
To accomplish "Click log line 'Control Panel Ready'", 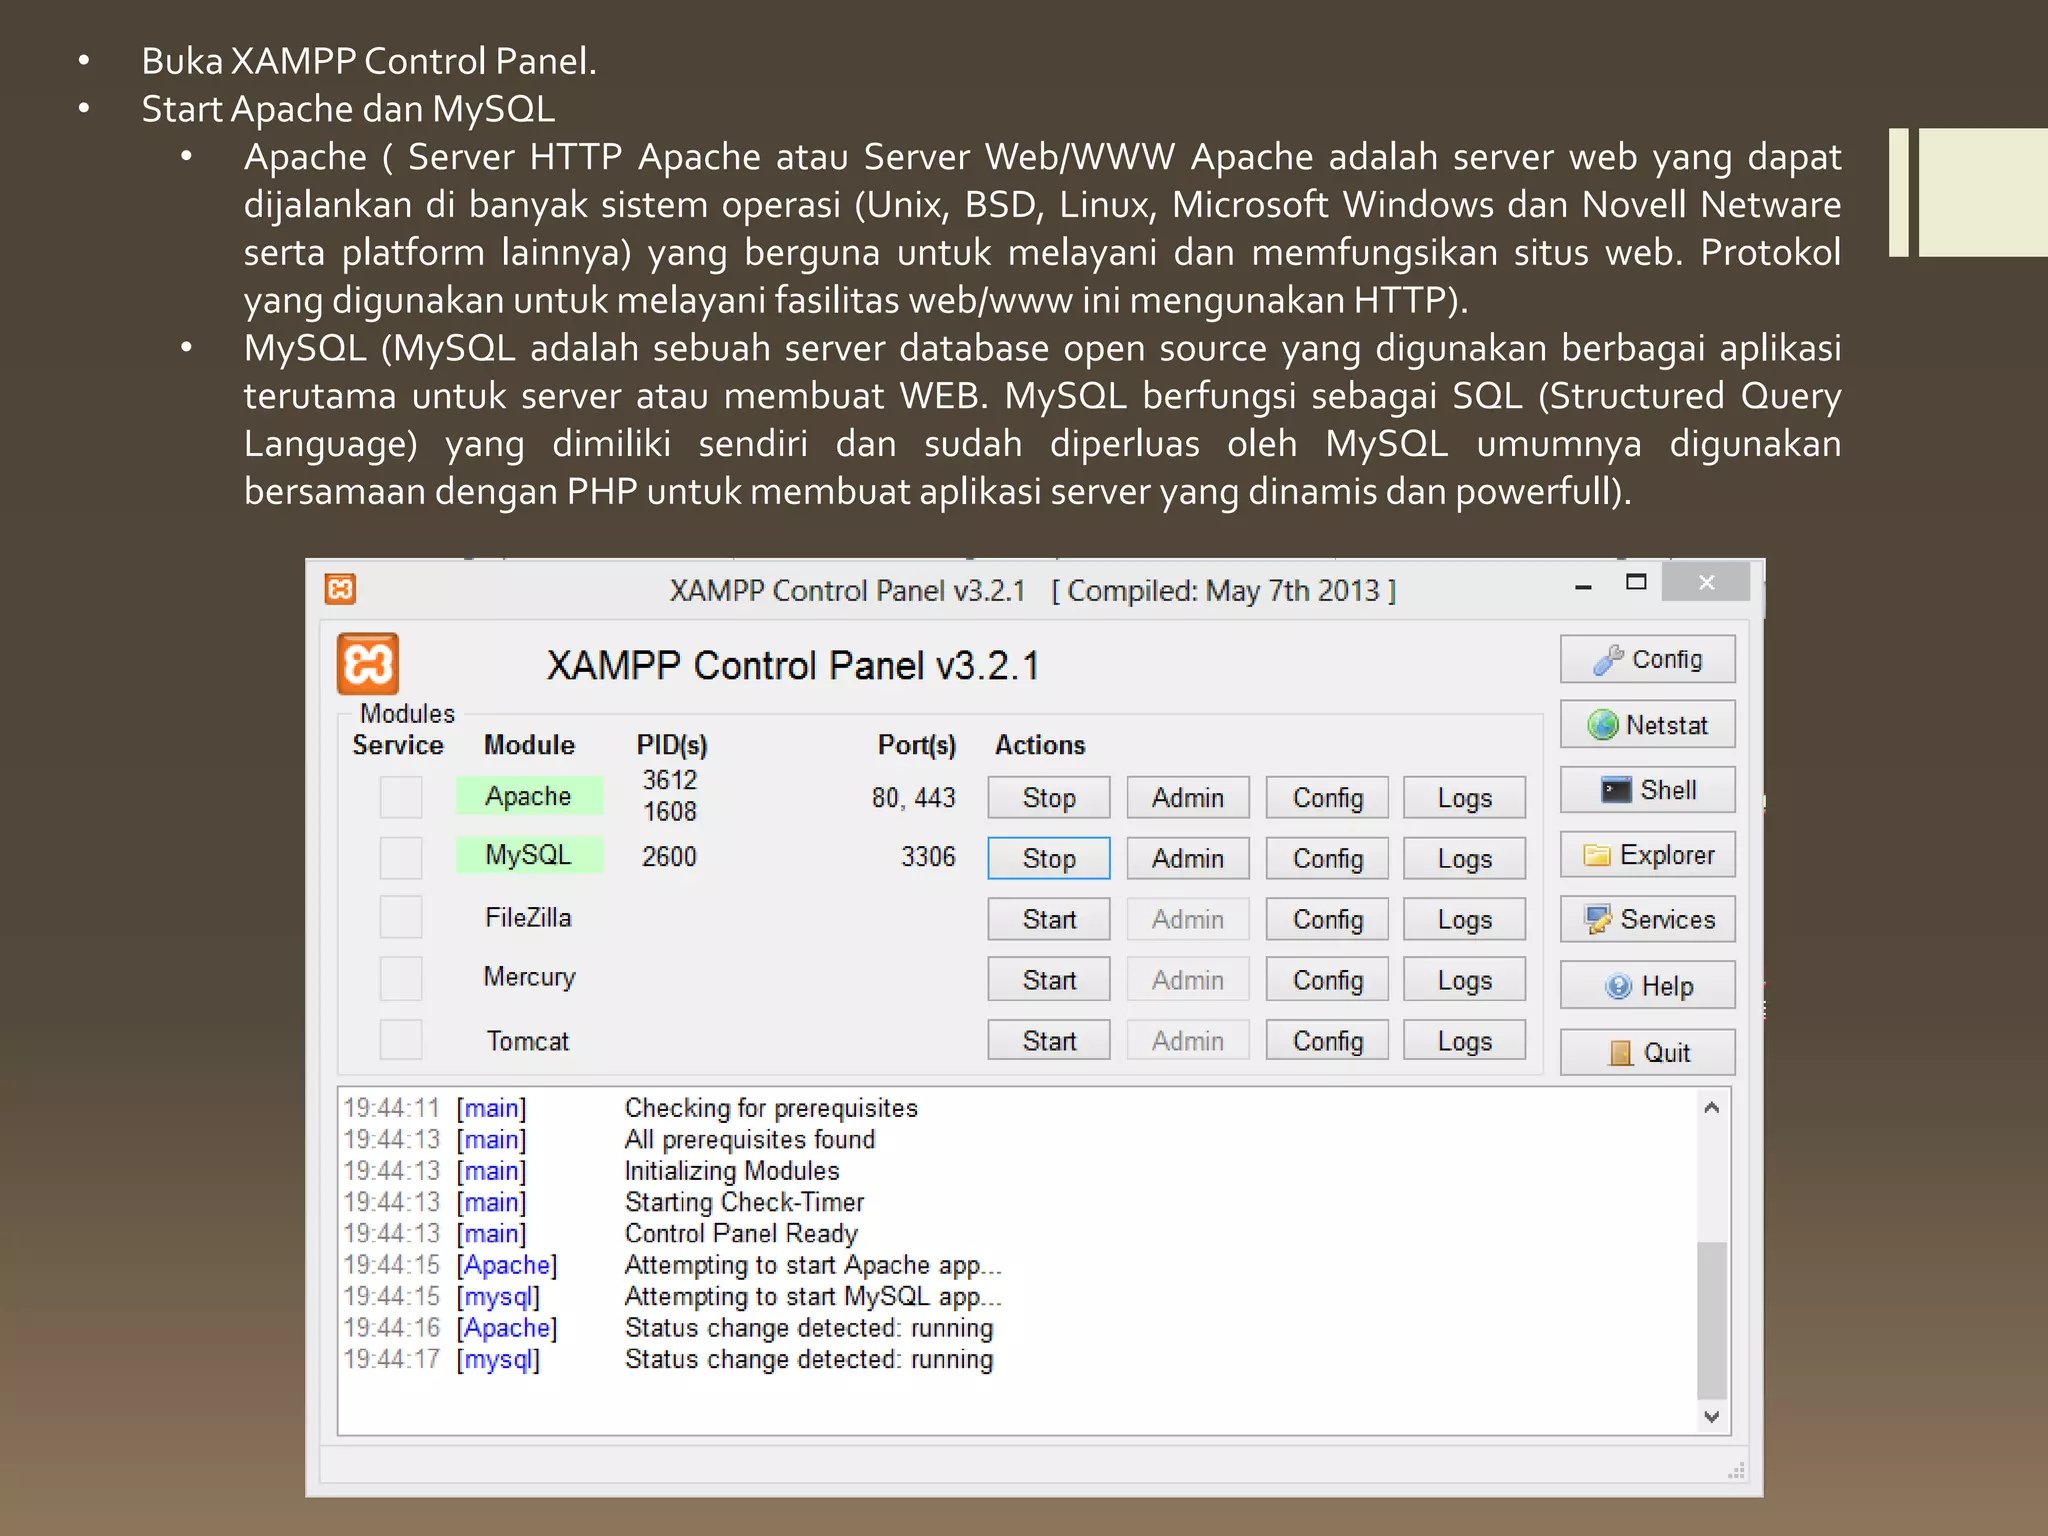I will (x=741, y=1233).
